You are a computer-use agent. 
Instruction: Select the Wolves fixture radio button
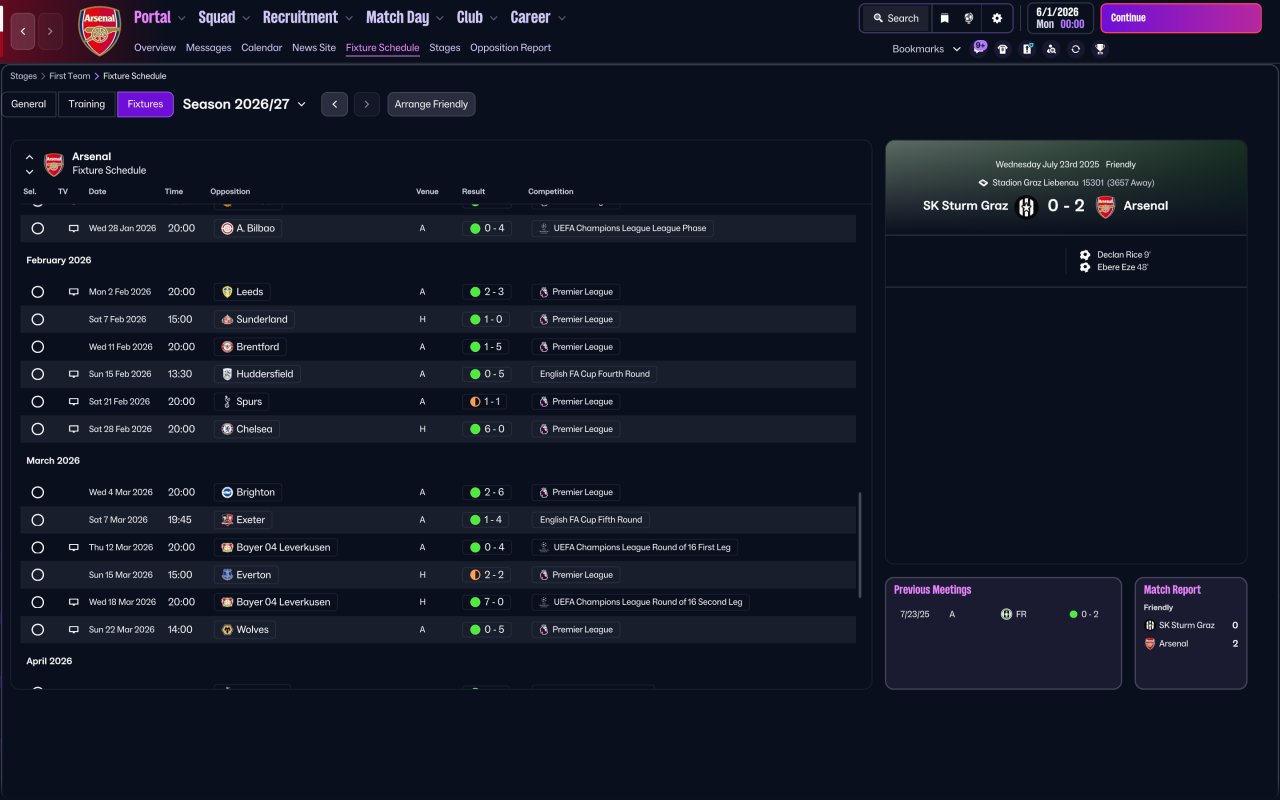click(38, 630)
